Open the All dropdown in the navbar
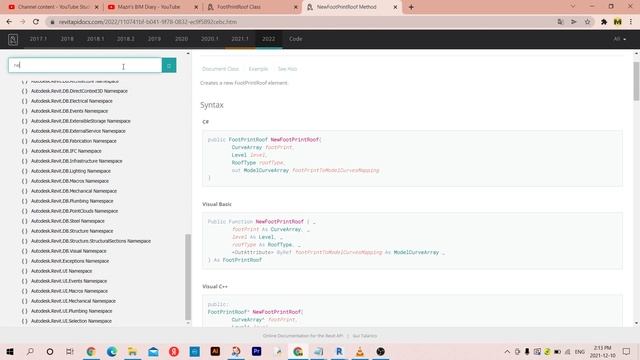The height and width of the screenshot is (360, 640). point(620,39)
